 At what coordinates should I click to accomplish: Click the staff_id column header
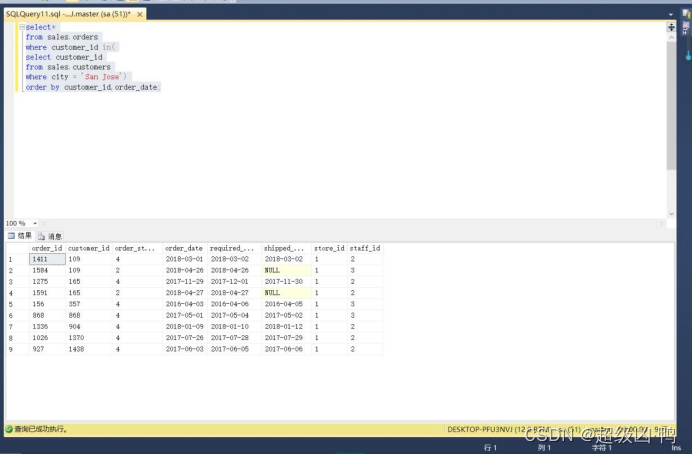click(365, 248)
